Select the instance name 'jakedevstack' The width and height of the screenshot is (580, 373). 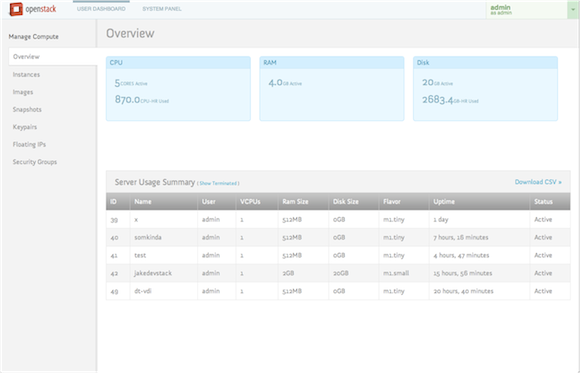pyautogui.click(x=153, y=273)
